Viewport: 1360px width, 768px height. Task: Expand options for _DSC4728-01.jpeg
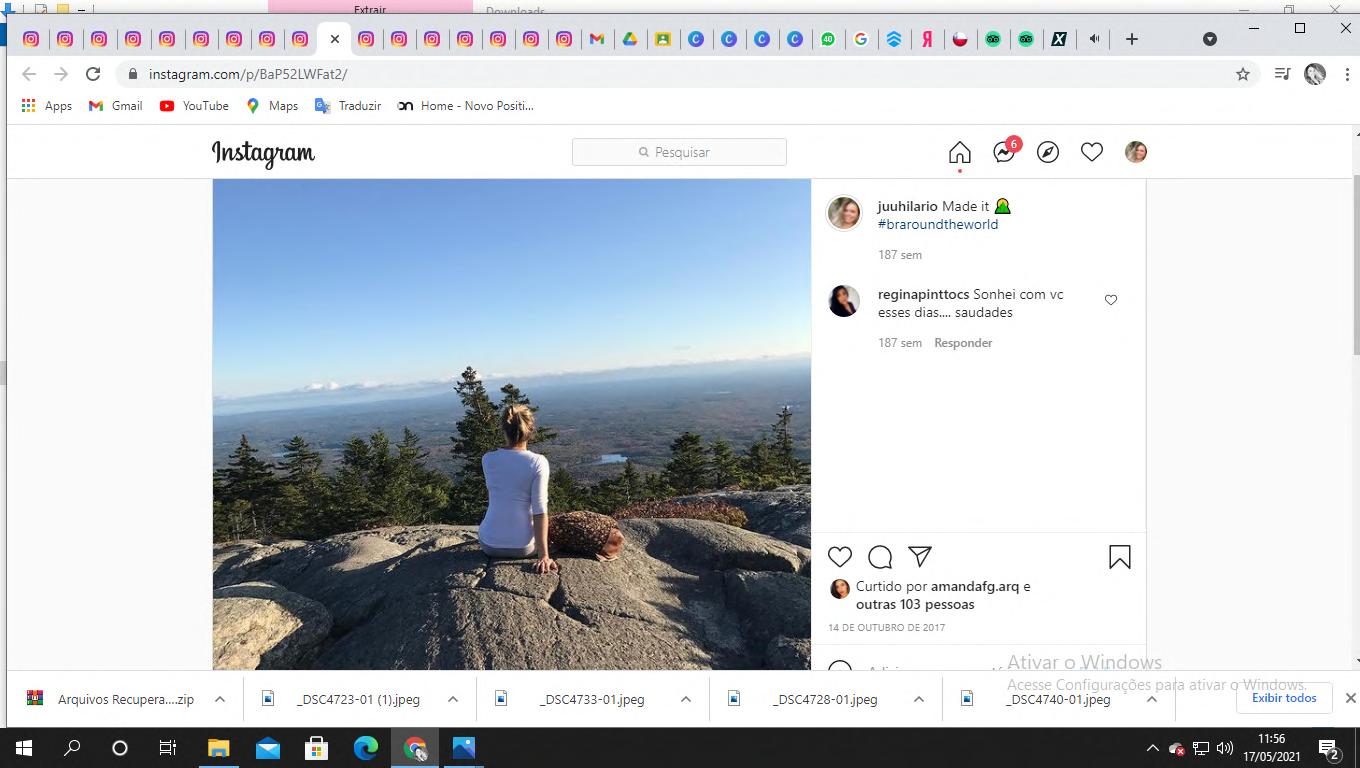pyautogui.click(x=919, y=699)
